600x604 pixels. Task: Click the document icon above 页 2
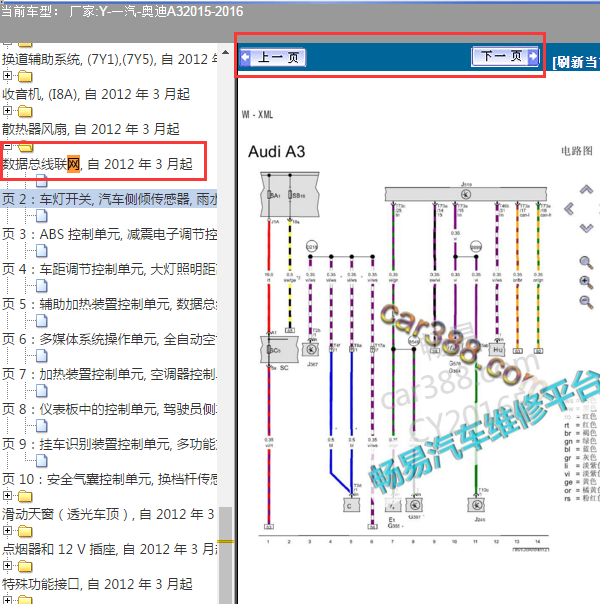tap(42, 181)
